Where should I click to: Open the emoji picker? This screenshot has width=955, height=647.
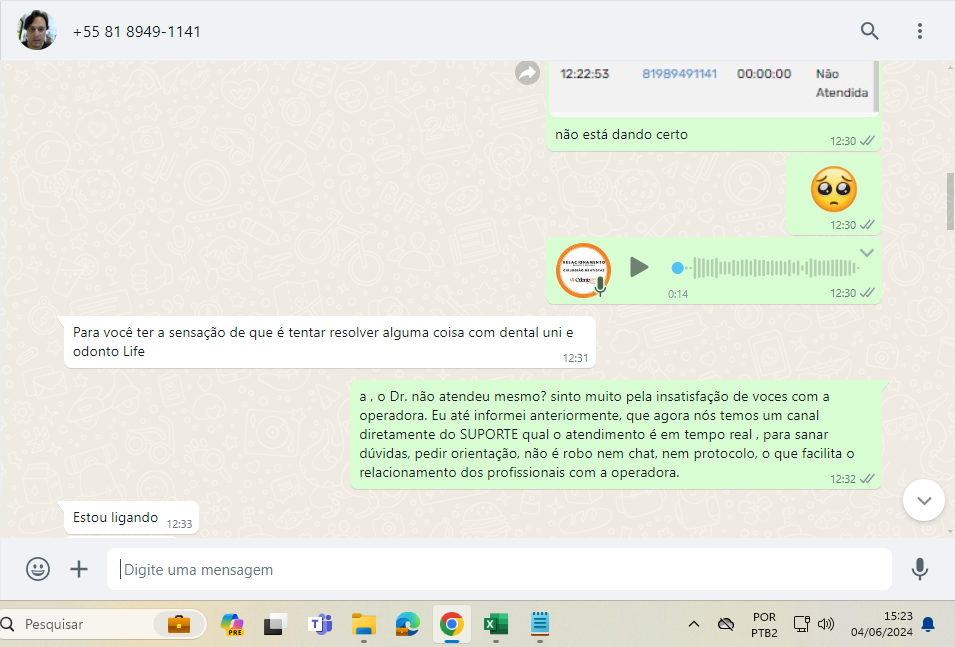(x=38, y=569)
